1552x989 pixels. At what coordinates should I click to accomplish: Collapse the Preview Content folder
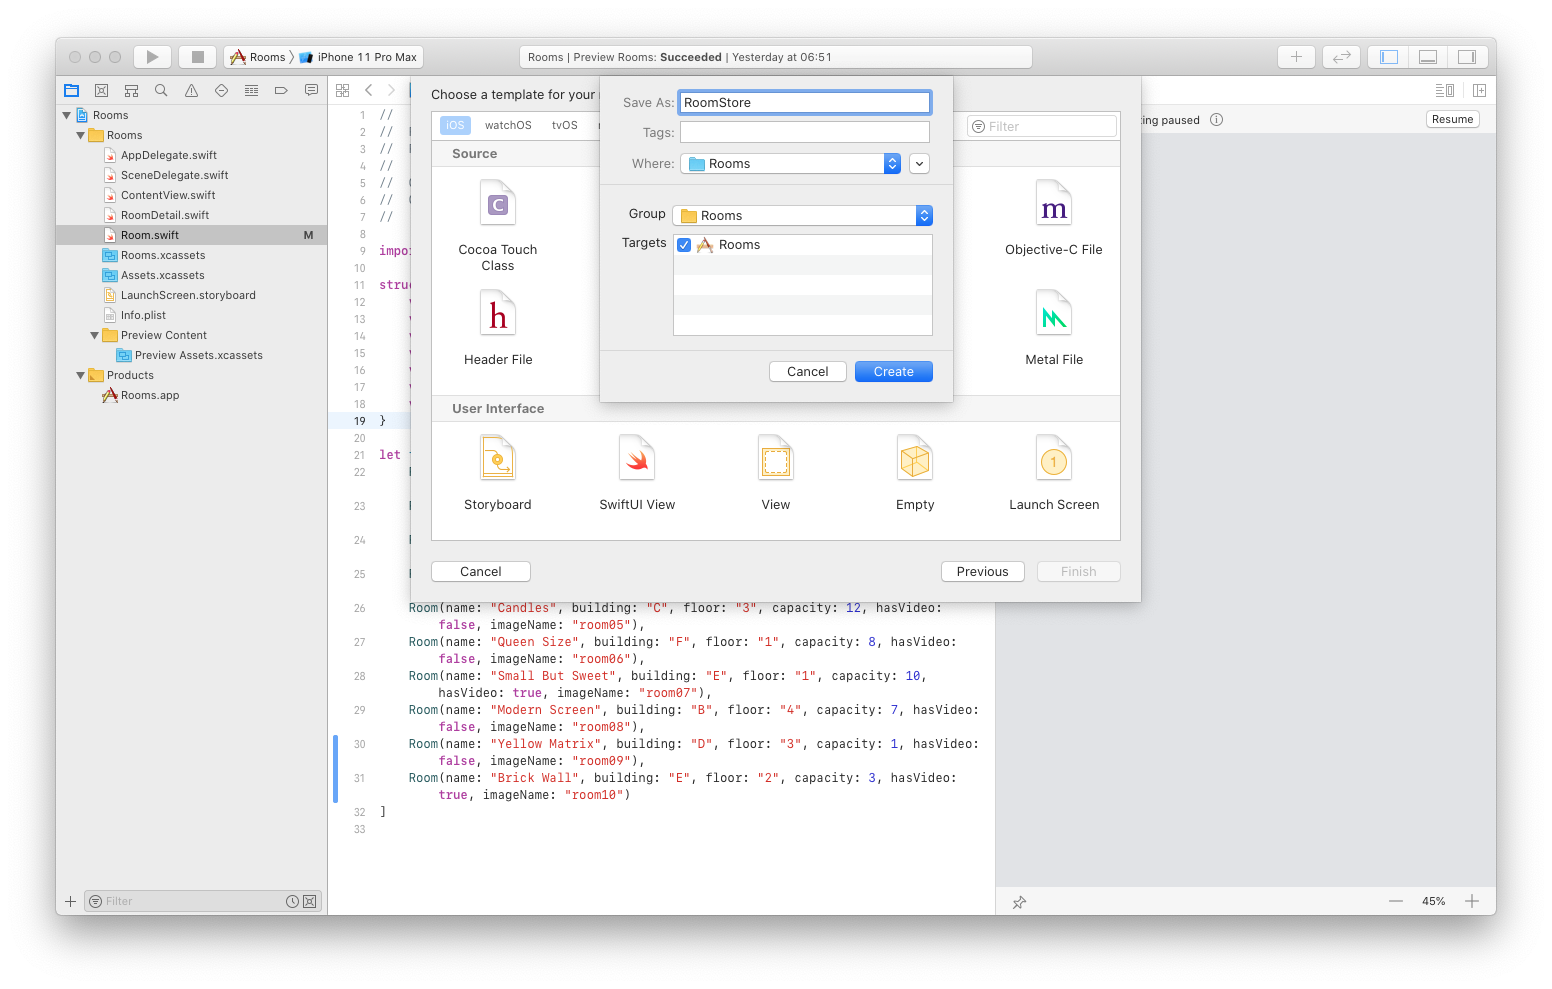click(x=93, y=335)
